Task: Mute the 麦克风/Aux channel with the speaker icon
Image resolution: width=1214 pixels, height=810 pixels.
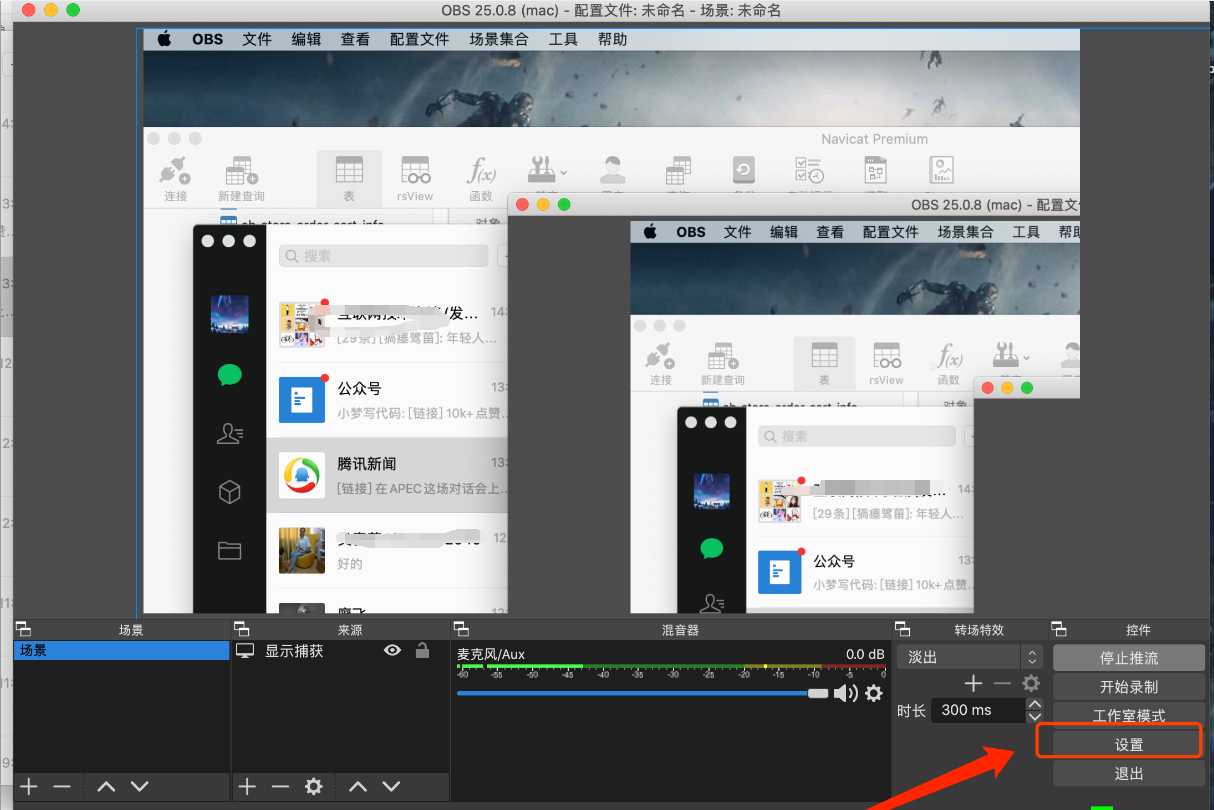Action: coord(846,693)
